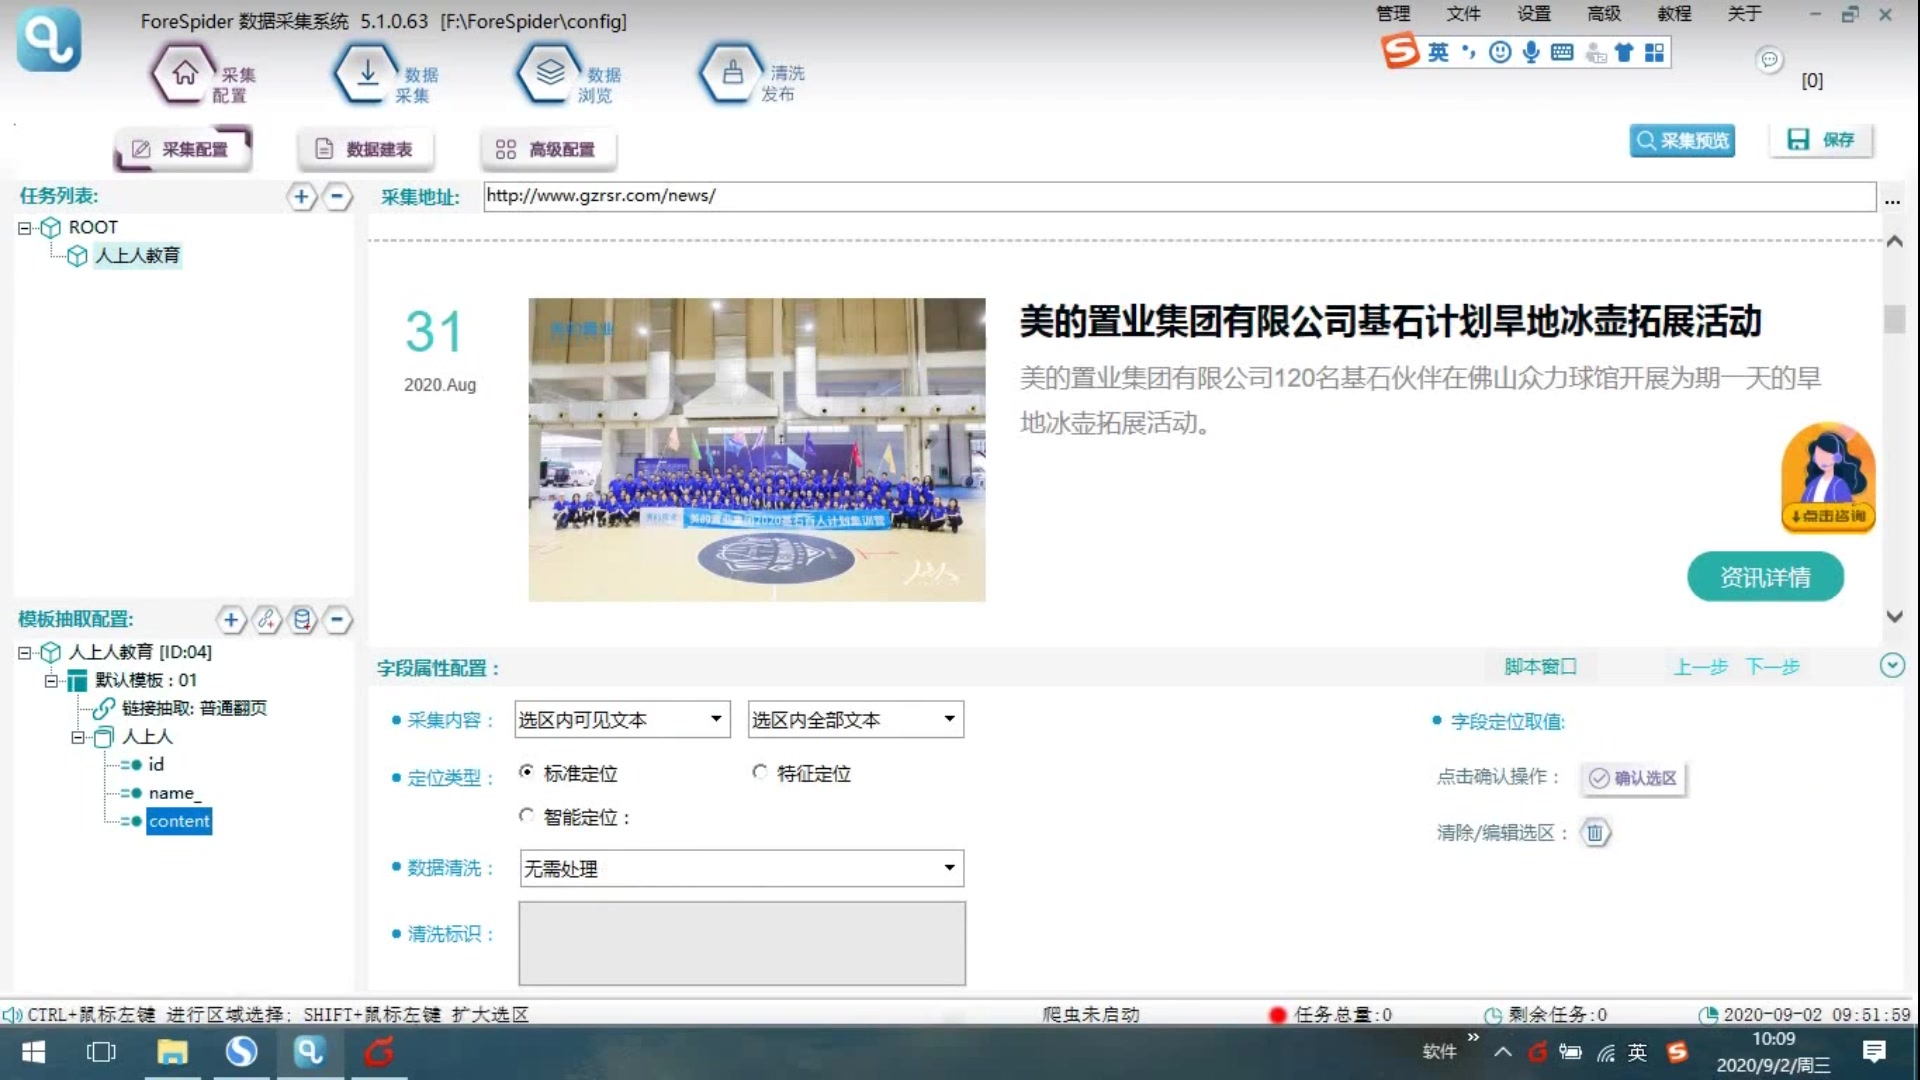Screen dimensions: 1920x1080
Task: Click the trash icon beside 清除/编辑选区
Action: point(1595,832)
